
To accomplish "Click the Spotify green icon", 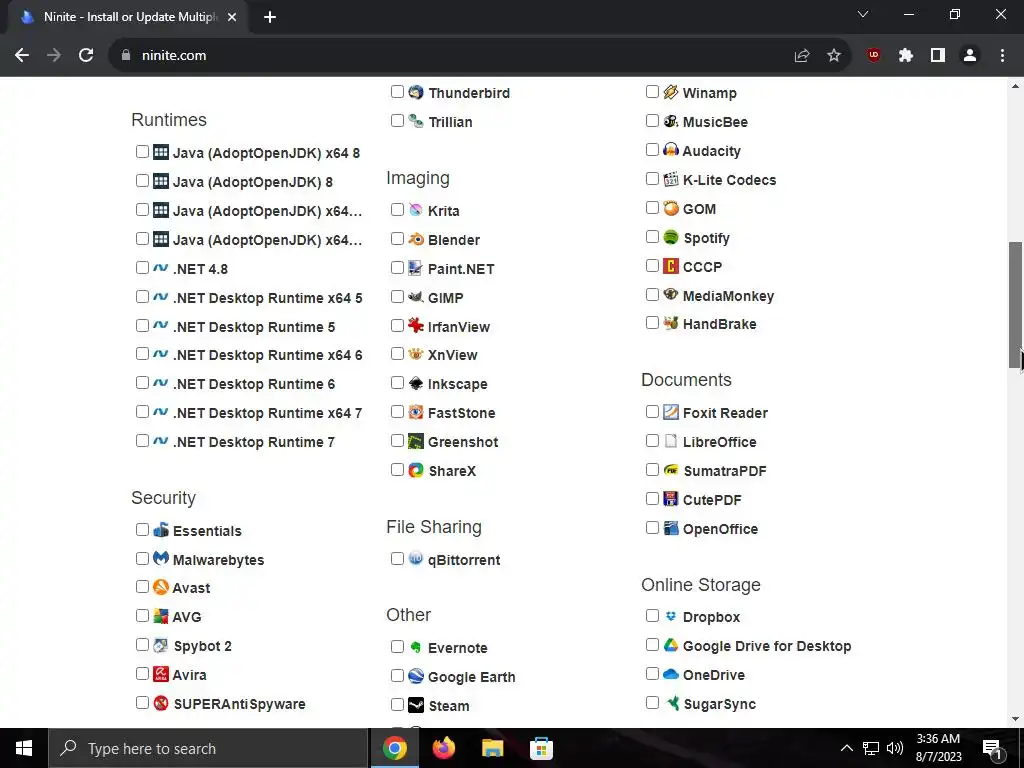I will [671, 237].
